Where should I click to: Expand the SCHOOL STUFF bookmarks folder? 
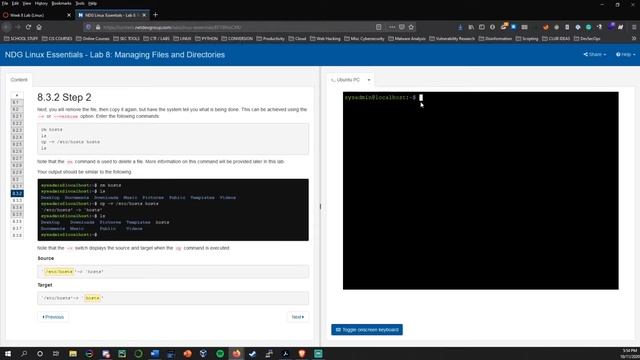point(20,38)
